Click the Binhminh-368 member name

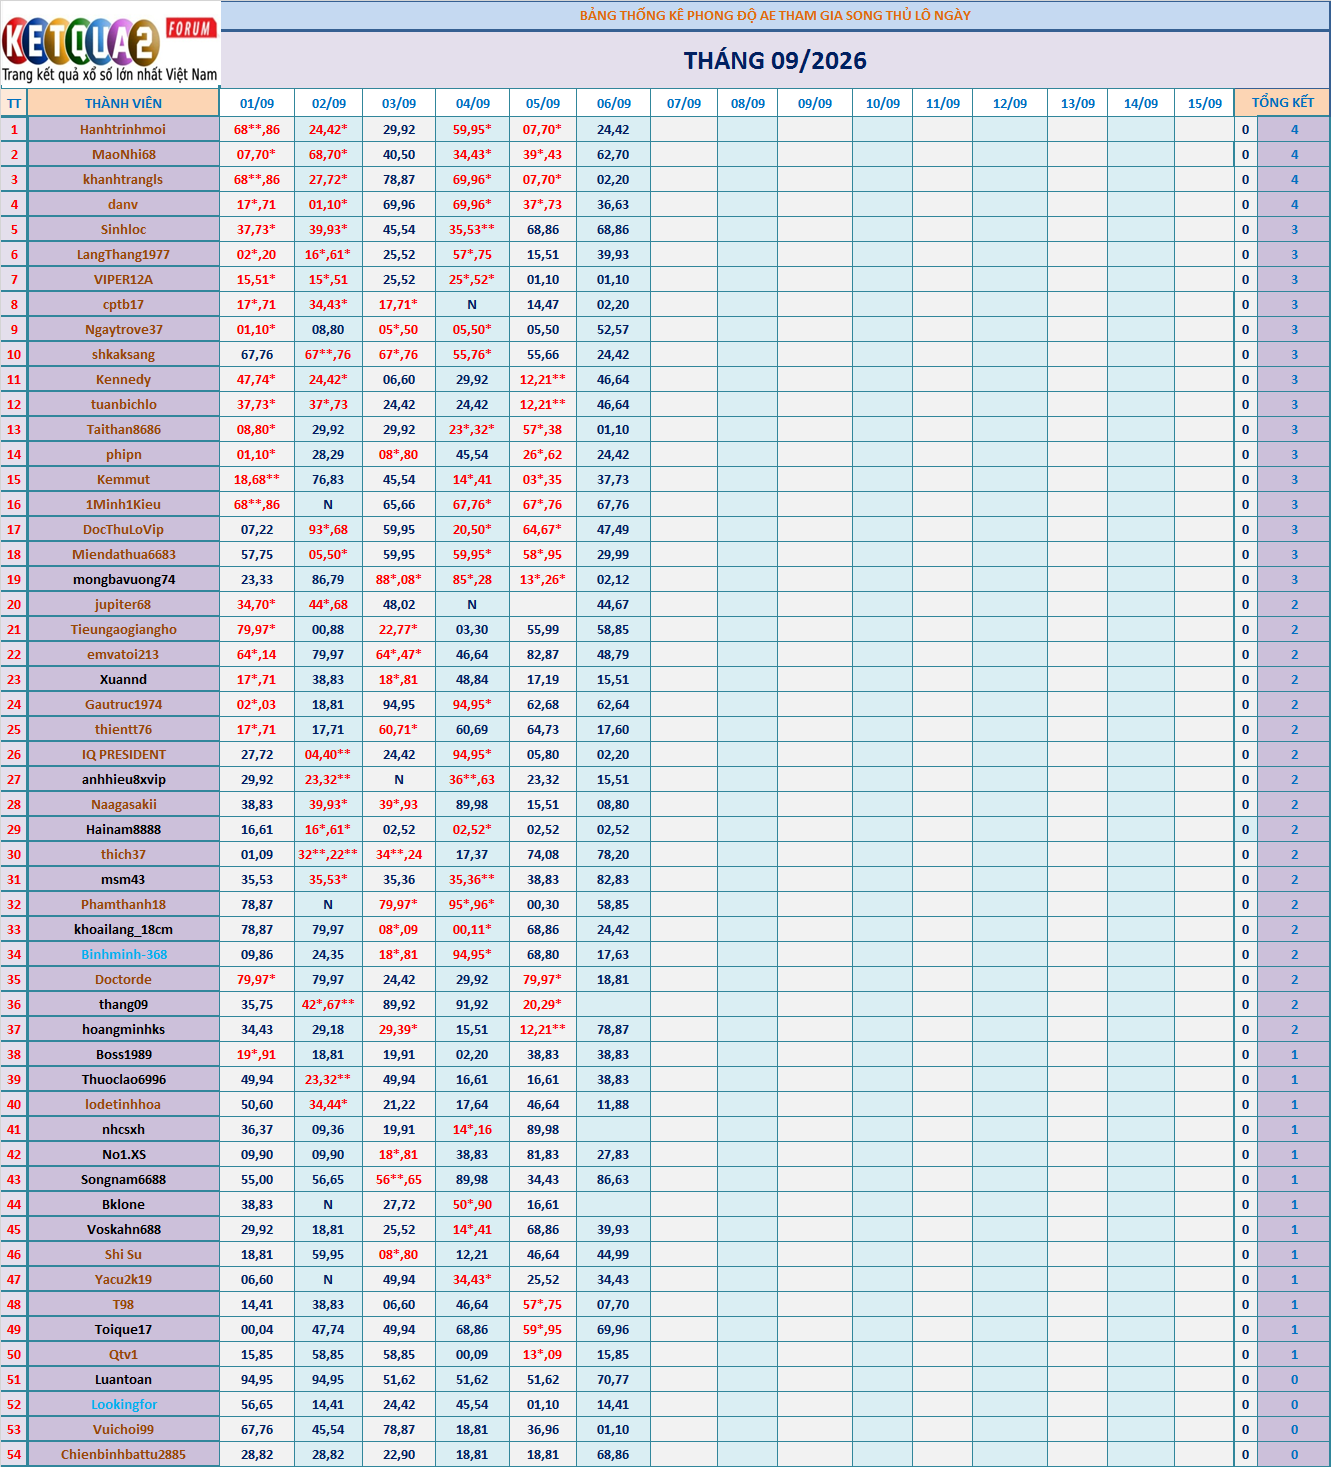(x=123, y=954)
